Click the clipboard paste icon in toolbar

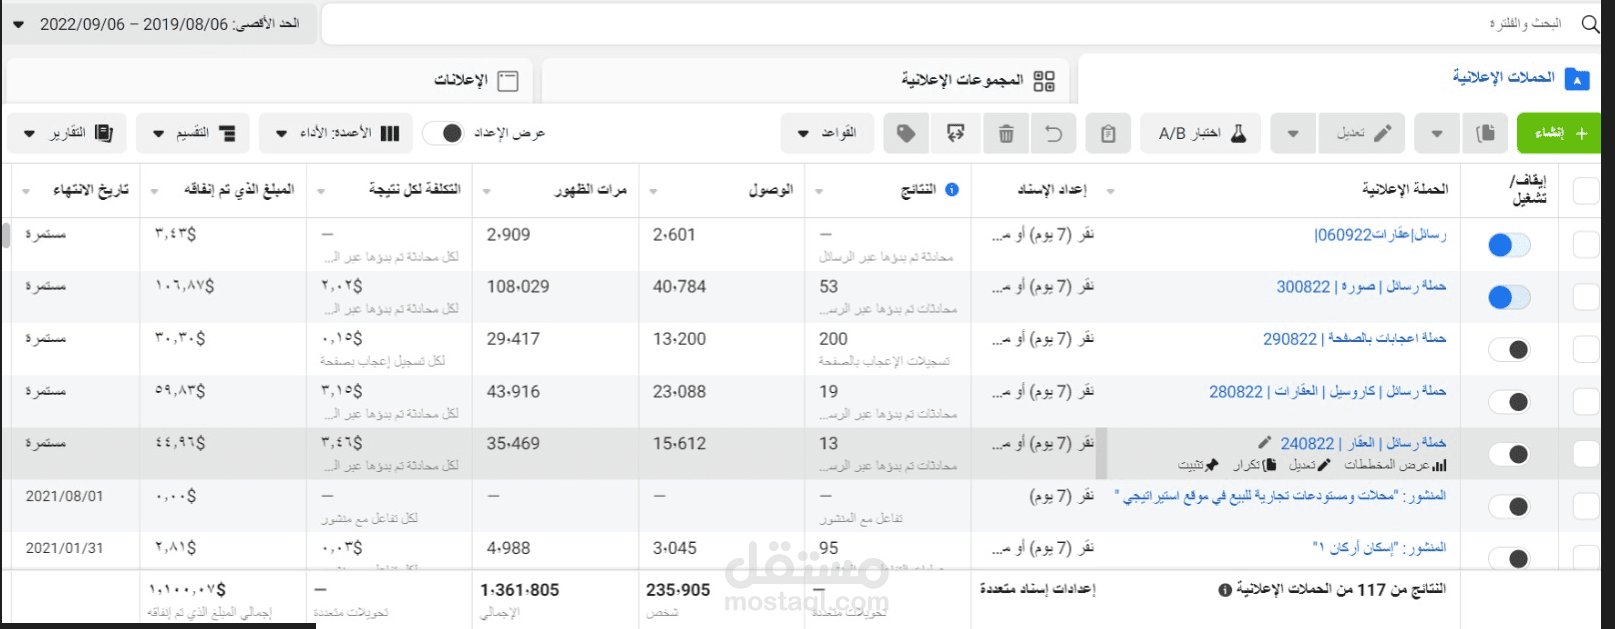pos(1108,133)
